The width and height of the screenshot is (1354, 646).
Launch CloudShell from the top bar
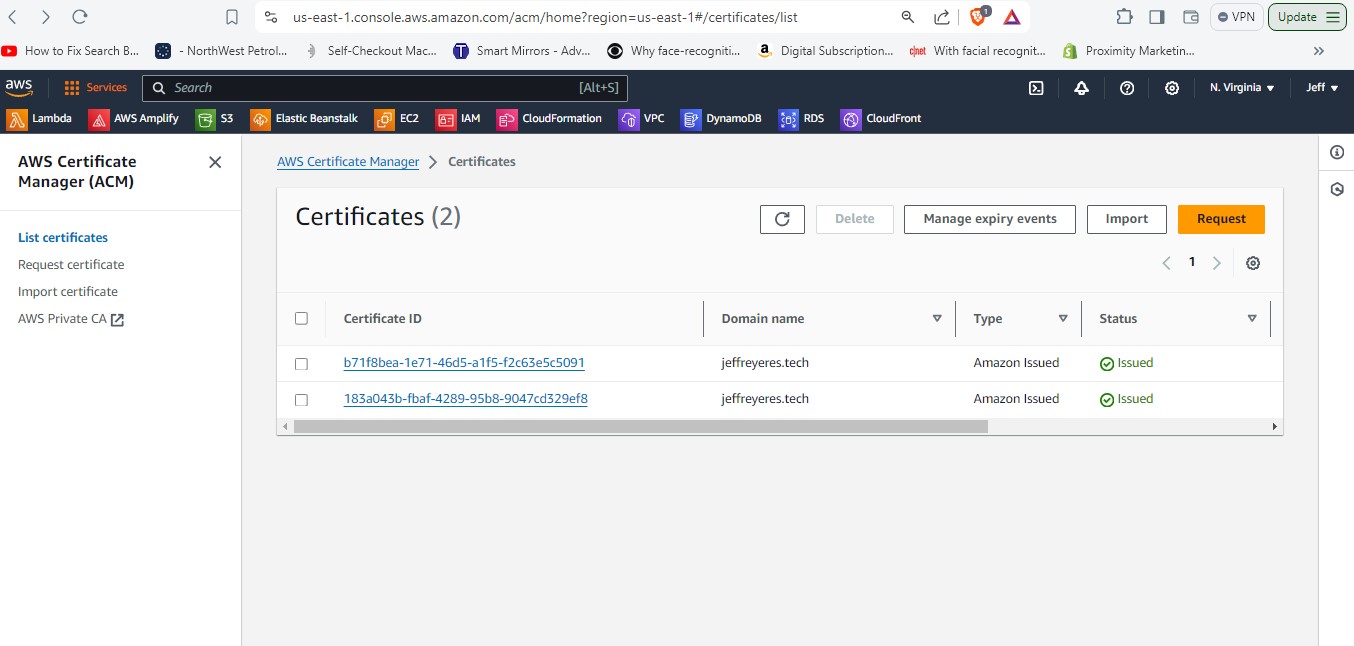tap(1037, 88)
